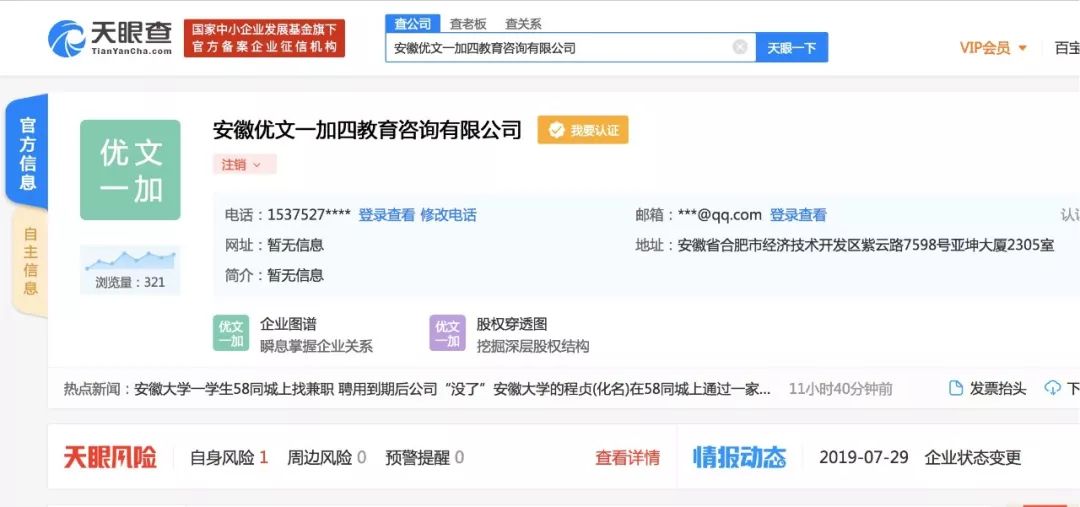
Task: Switch to the 查公司 search tab
Action: coord(412,23)
